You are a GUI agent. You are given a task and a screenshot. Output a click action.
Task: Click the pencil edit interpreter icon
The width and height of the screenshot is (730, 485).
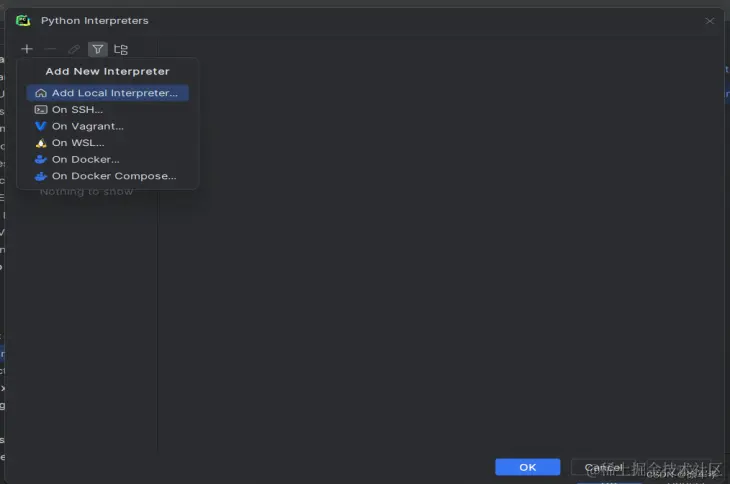[x=74, y=49]
